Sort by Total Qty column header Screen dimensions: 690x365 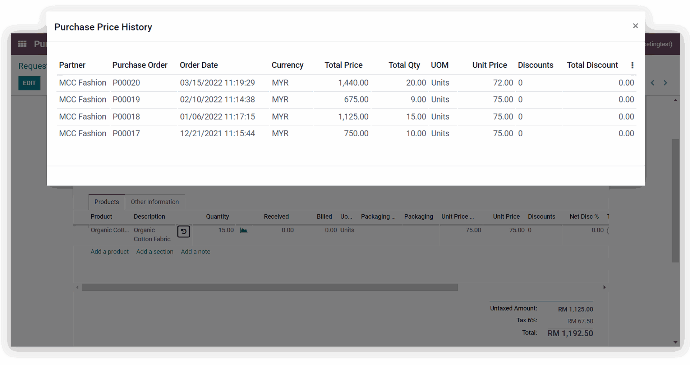click(404, 65)
